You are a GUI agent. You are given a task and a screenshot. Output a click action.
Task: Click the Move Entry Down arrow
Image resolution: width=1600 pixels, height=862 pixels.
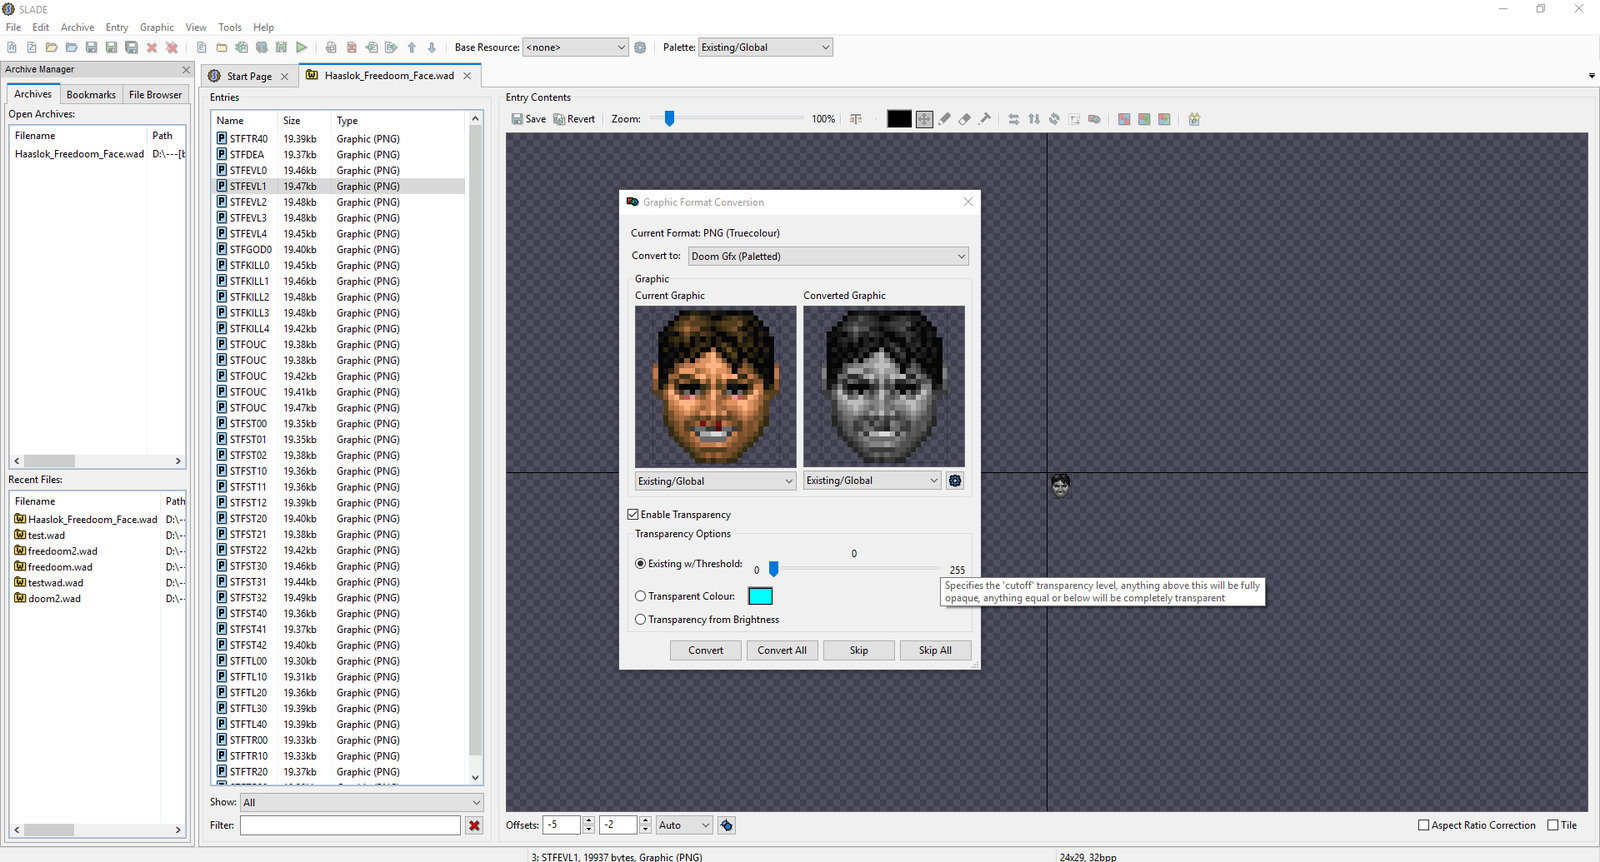[432, 47]
